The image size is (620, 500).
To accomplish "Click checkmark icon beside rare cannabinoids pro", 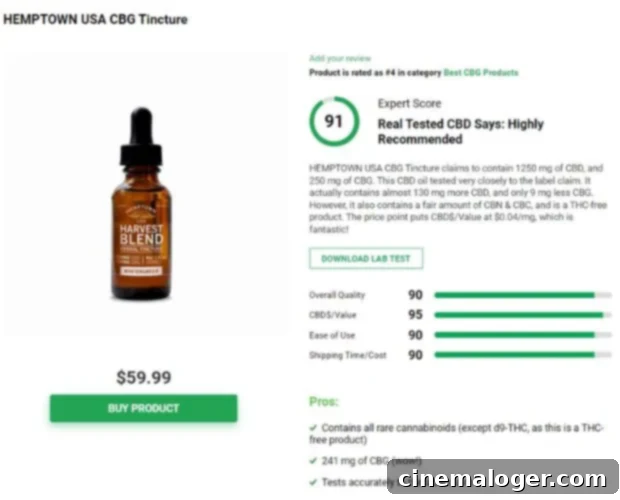I will tap(314, 427).
